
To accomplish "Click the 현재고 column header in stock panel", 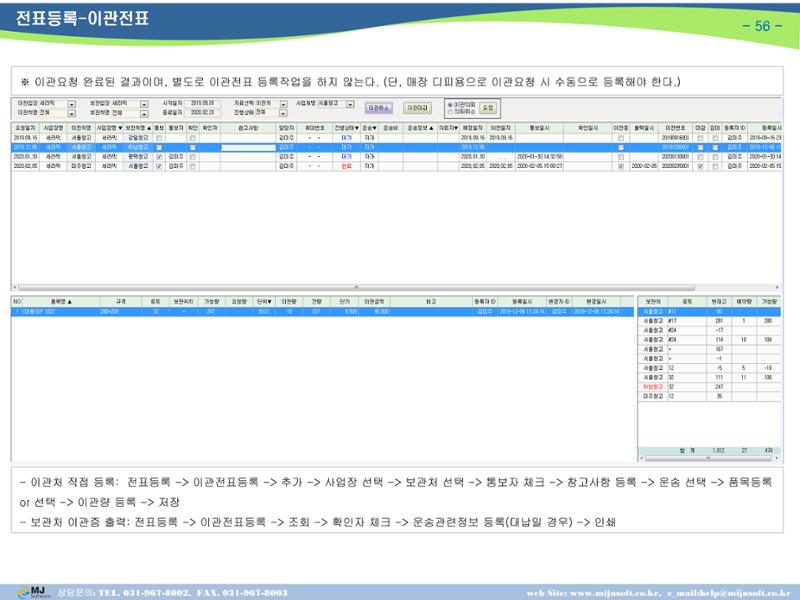I will click(x=719, y=302).
